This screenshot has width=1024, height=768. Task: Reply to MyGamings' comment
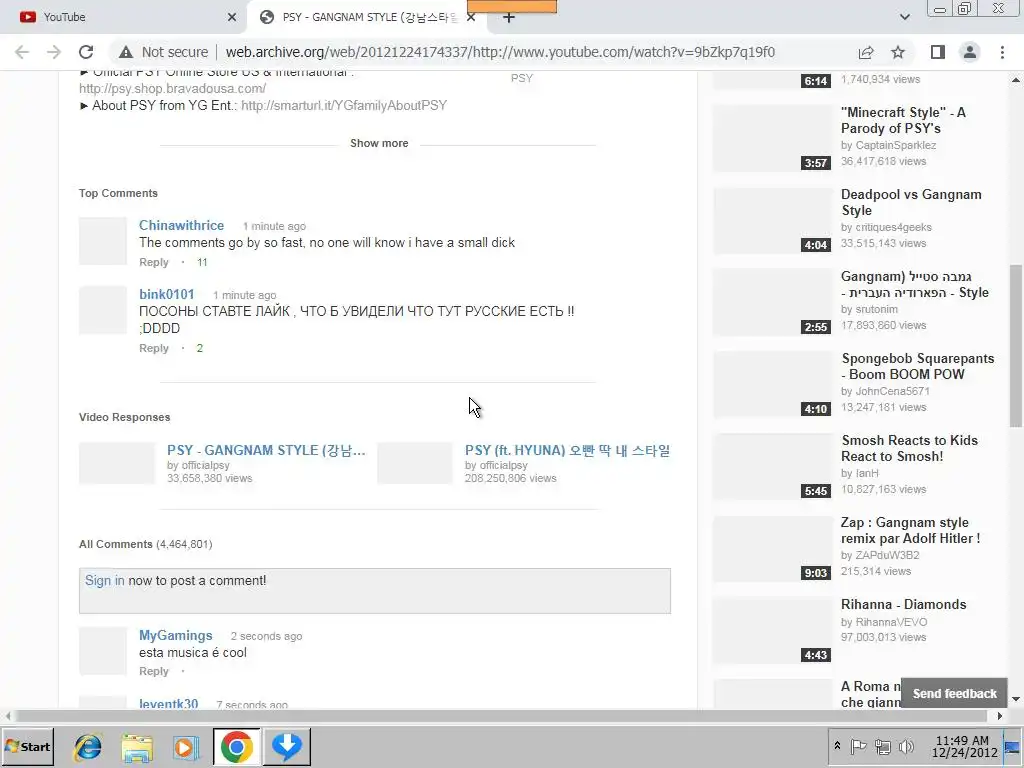153,671
